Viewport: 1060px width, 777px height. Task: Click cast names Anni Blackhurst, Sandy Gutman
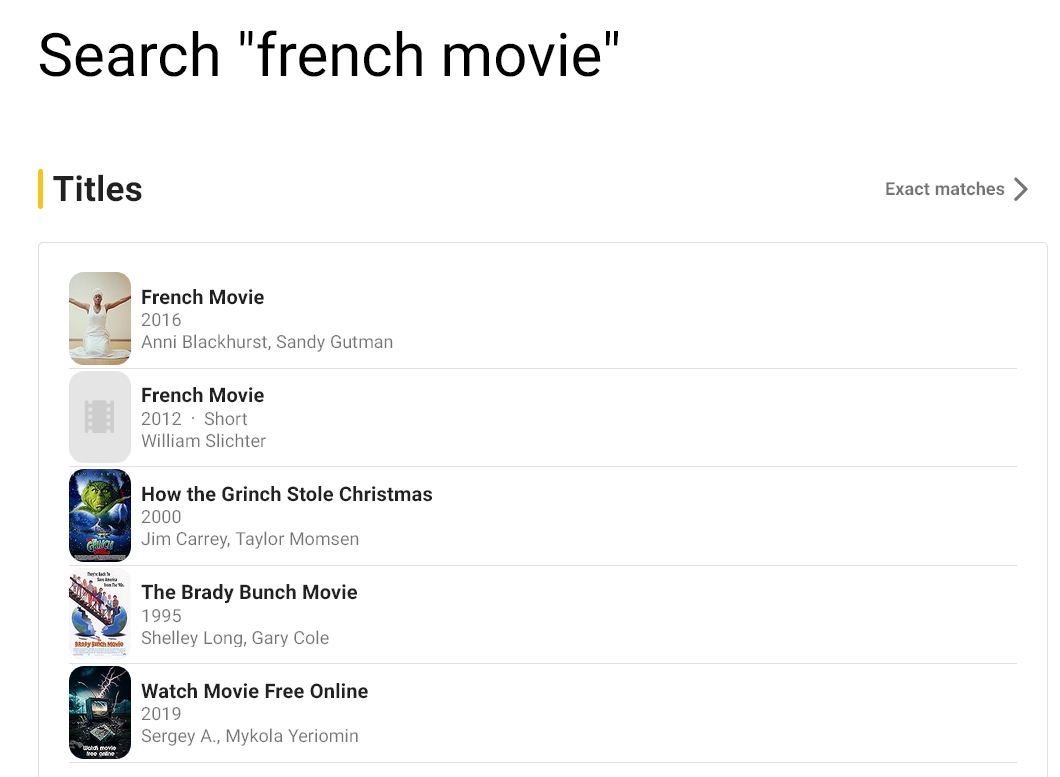(267, 342)
